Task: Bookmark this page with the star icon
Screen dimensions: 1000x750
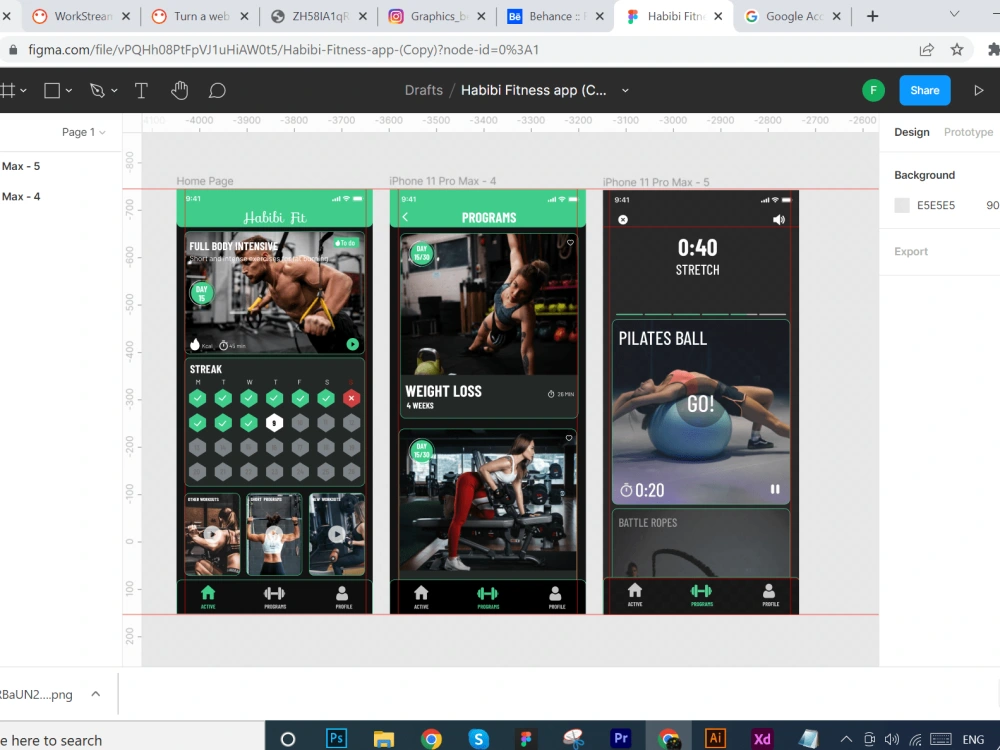Action: click(957, 50)
